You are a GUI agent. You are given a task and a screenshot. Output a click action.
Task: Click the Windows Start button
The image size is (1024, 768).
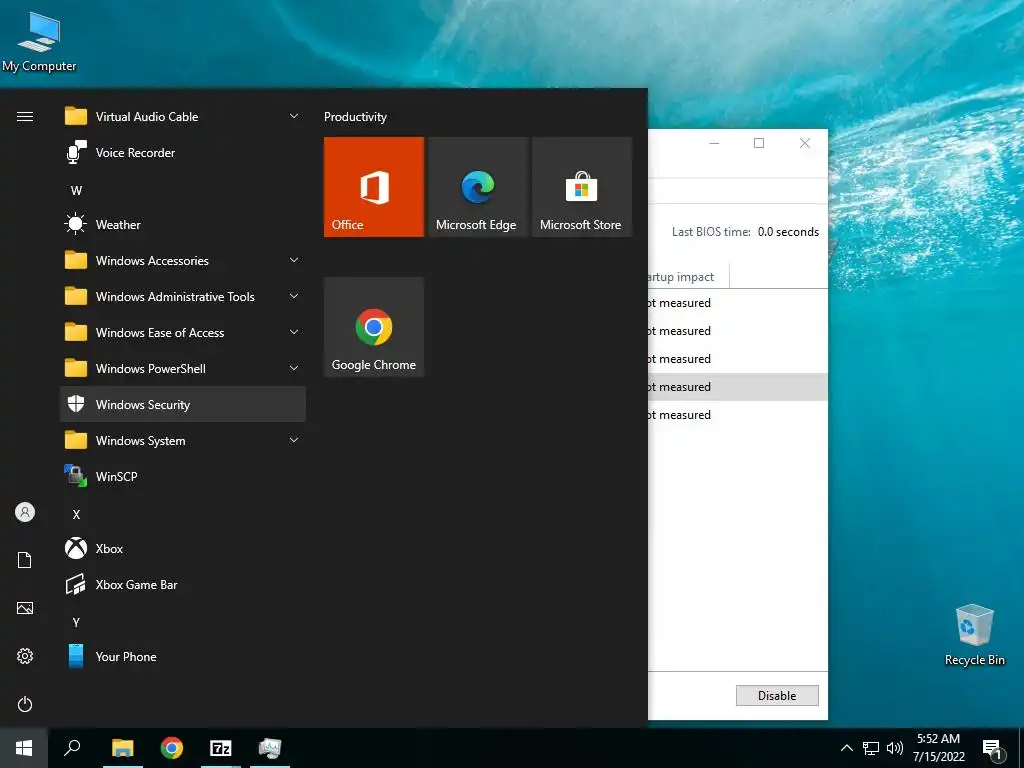coord(24,748)
